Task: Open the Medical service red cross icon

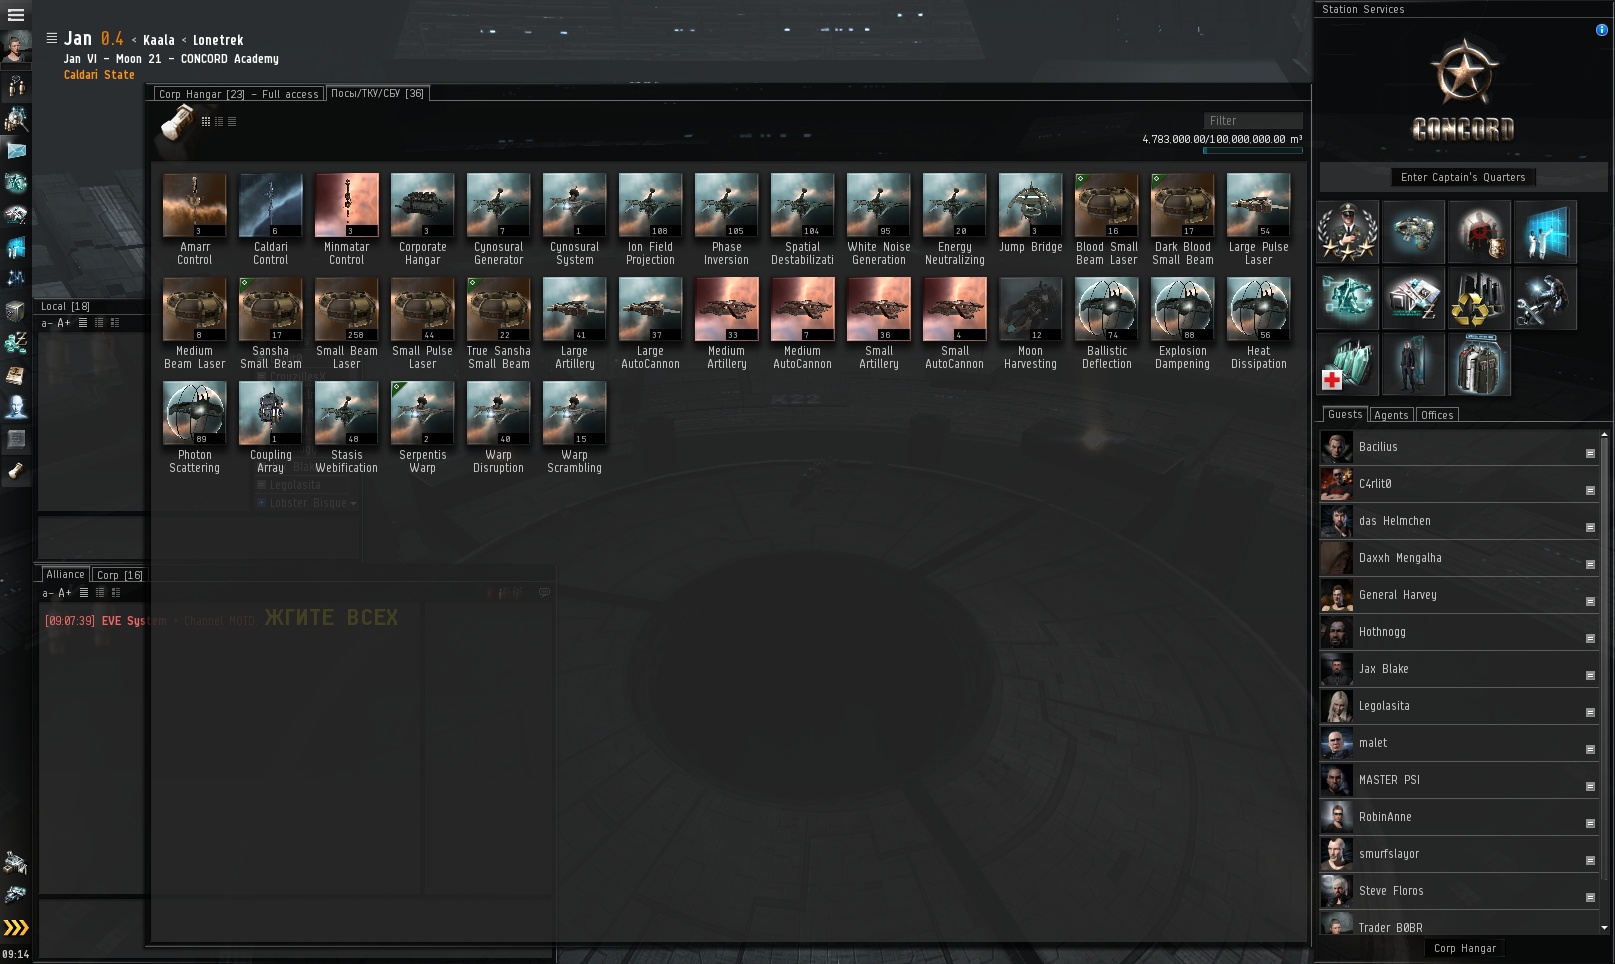Action: pyautogui.click(x=1347, y=364)
